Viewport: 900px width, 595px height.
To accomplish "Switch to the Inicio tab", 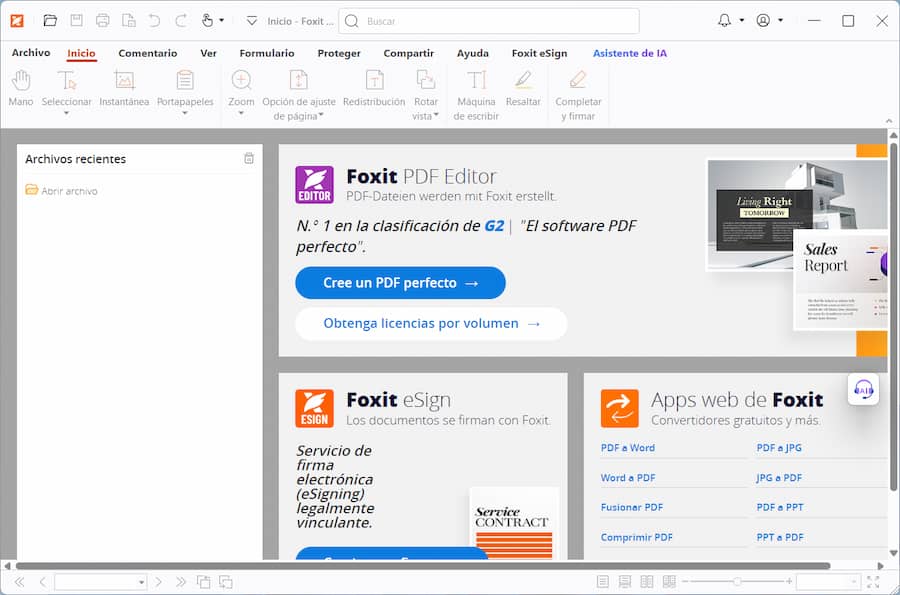I will [x=81, y=53].
